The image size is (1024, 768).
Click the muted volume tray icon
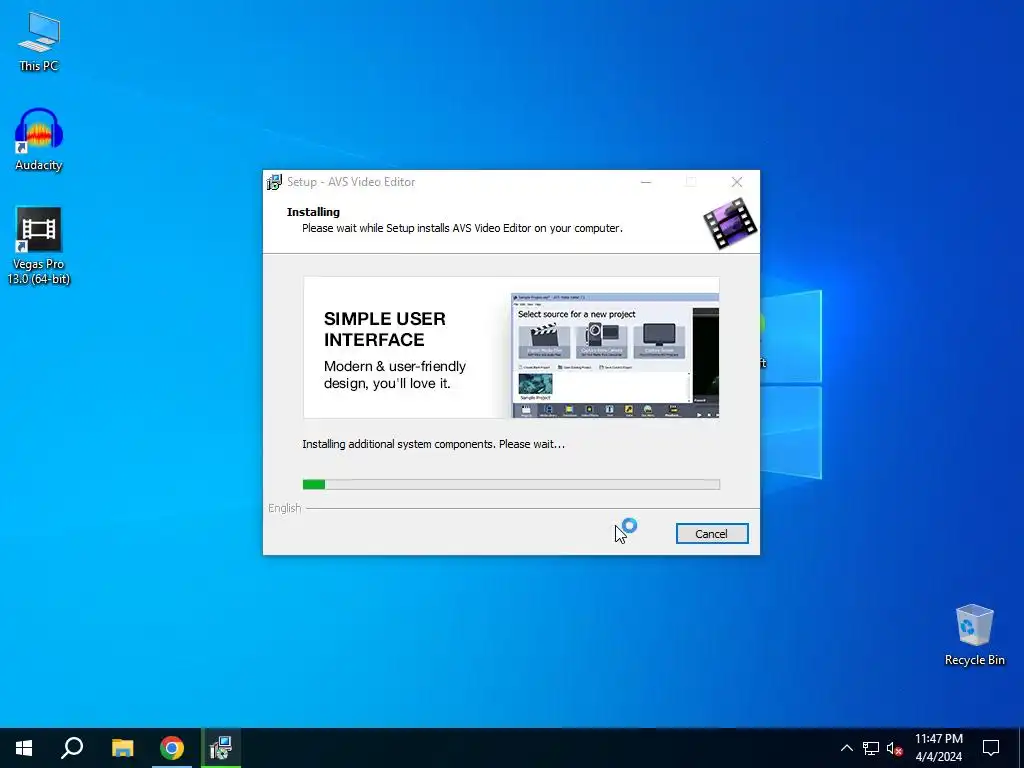894,748
